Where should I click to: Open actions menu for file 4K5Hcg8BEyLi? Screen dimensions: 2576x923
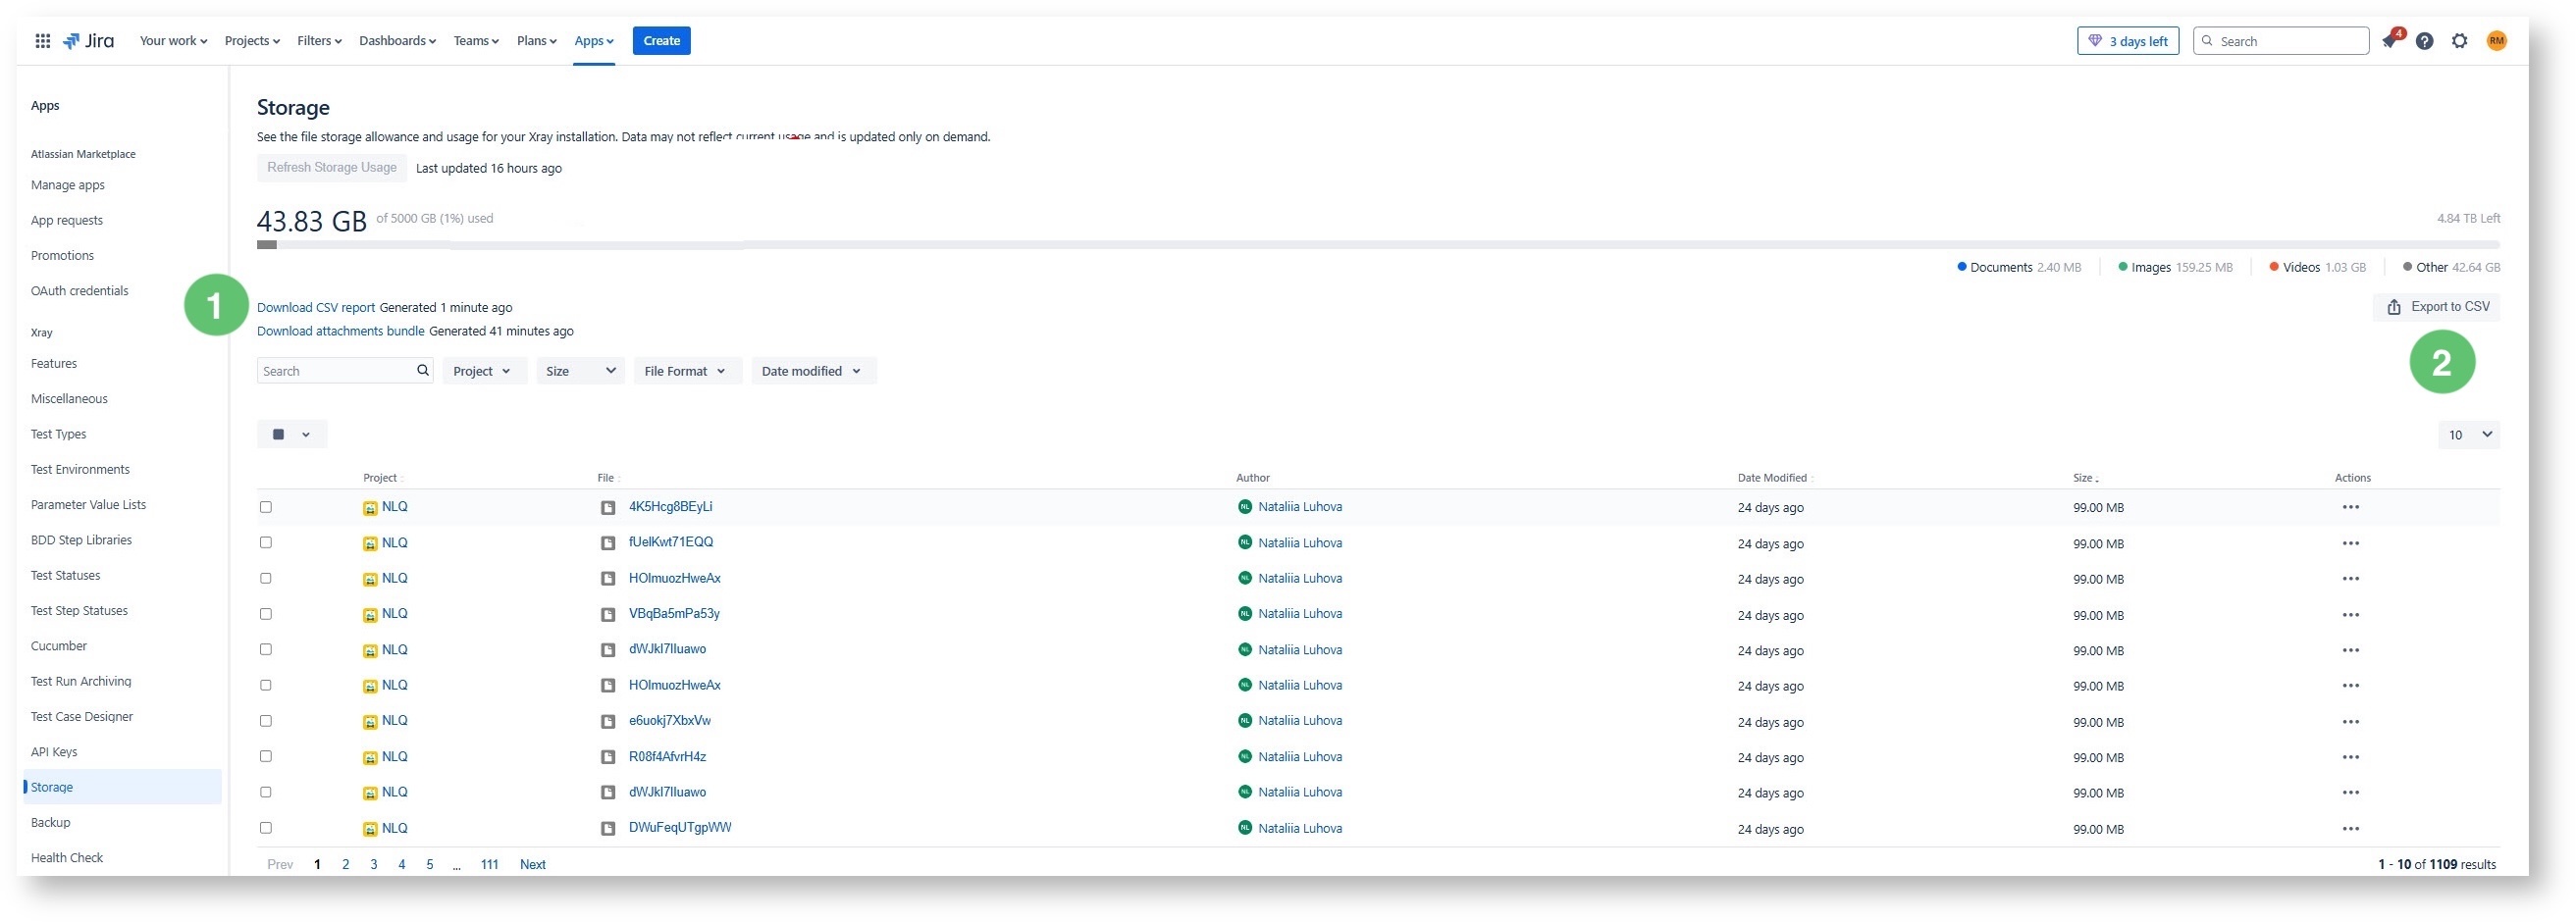(x=2350, y=508)
